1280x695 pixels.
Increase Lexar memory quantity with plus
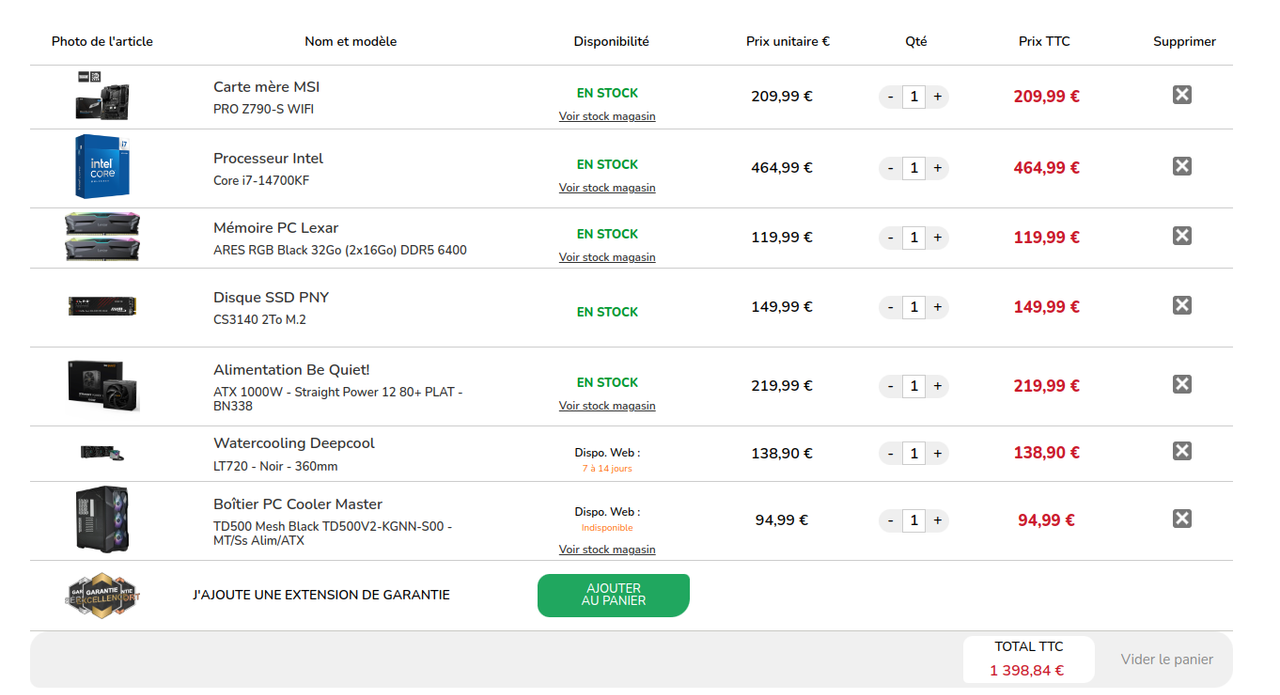[x=937, y=238]
